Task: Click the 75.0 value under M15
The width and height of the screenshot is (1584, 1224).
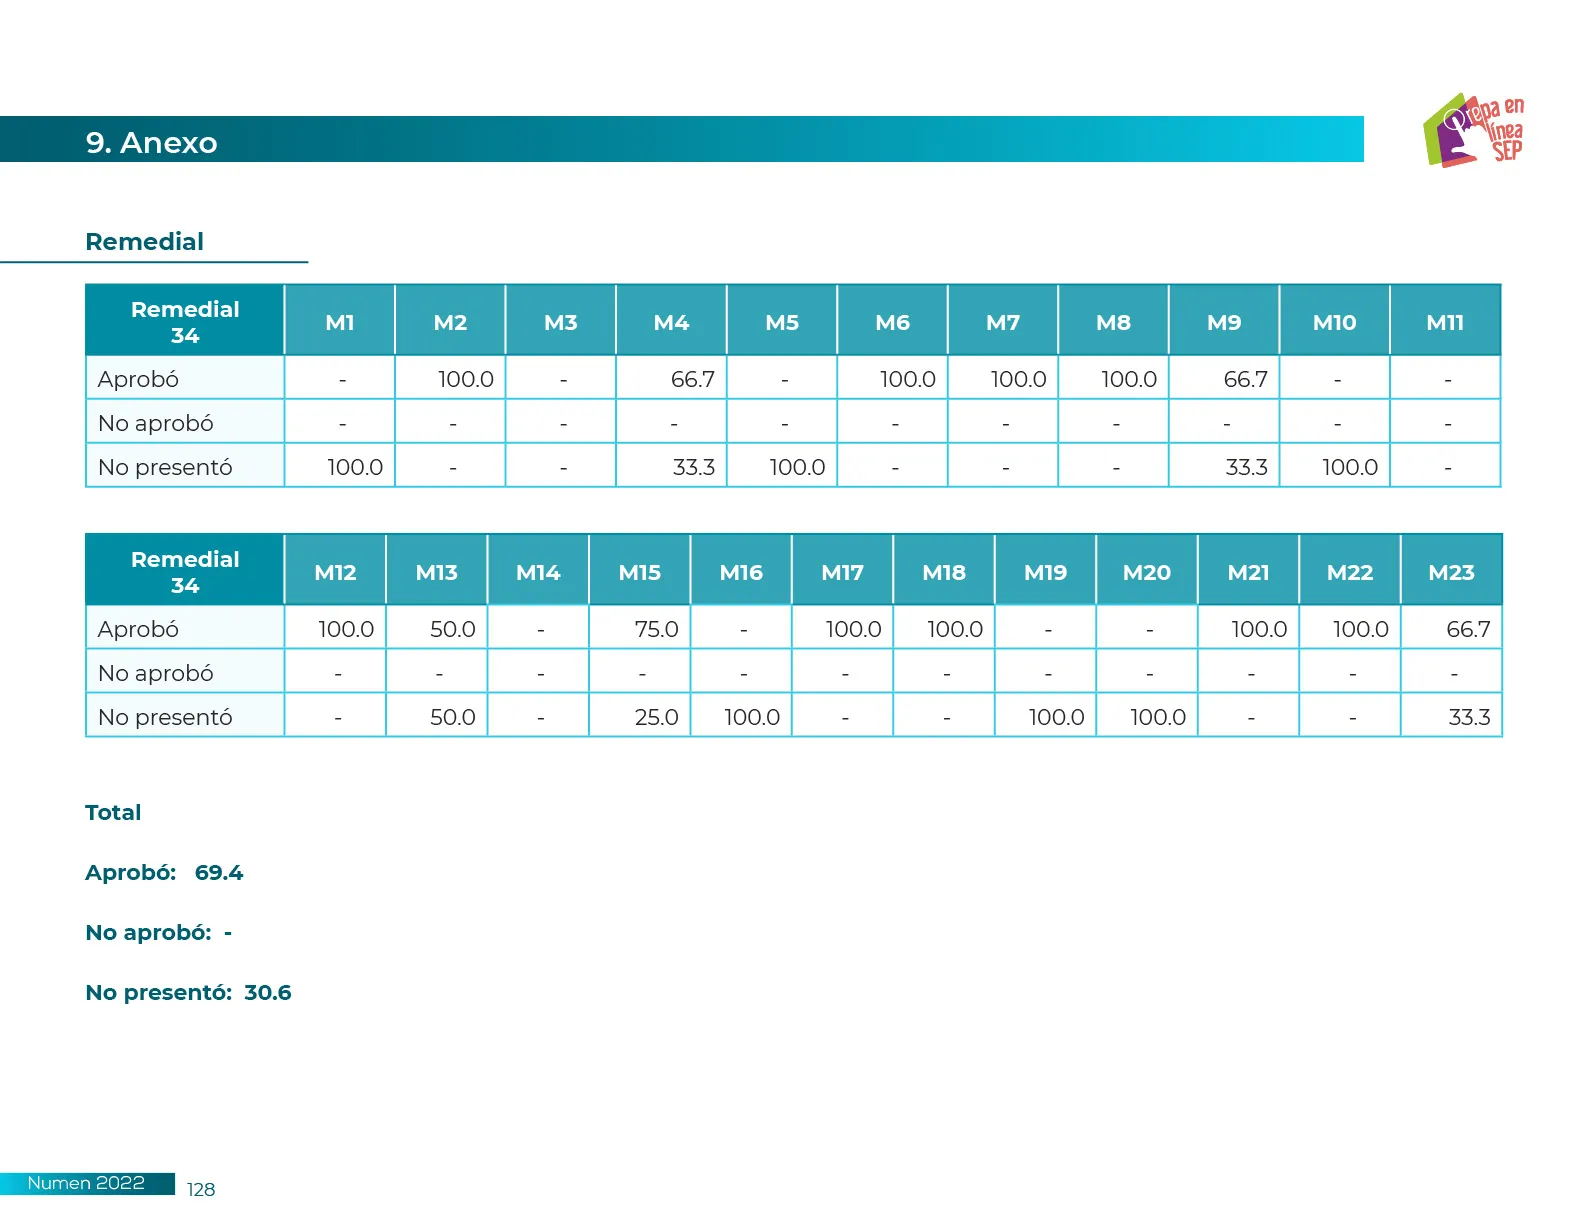Action: 656,629
